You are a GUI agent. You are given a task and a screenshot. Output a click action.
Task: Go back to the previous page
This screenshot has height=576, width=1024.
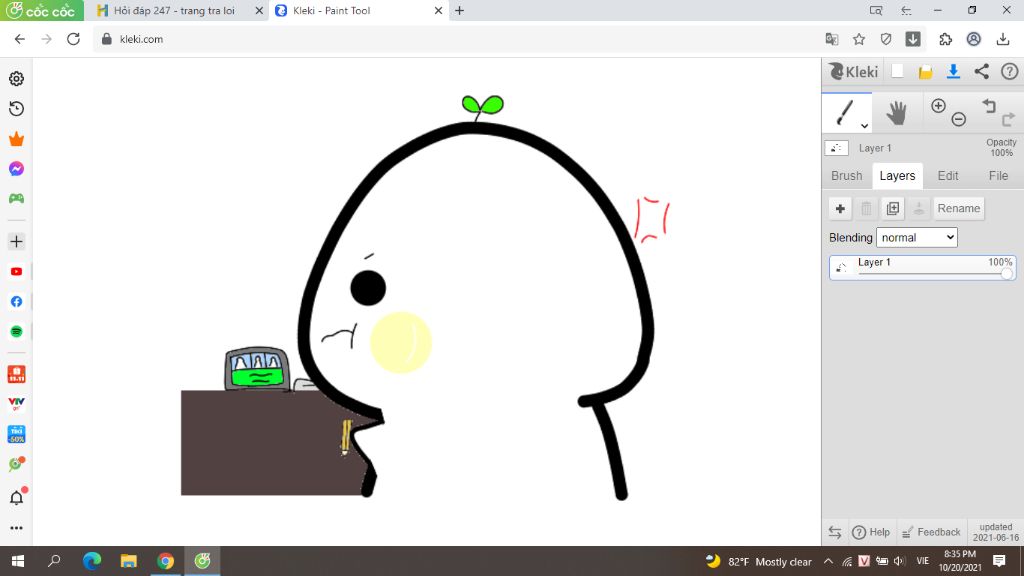tap(20, 39)
